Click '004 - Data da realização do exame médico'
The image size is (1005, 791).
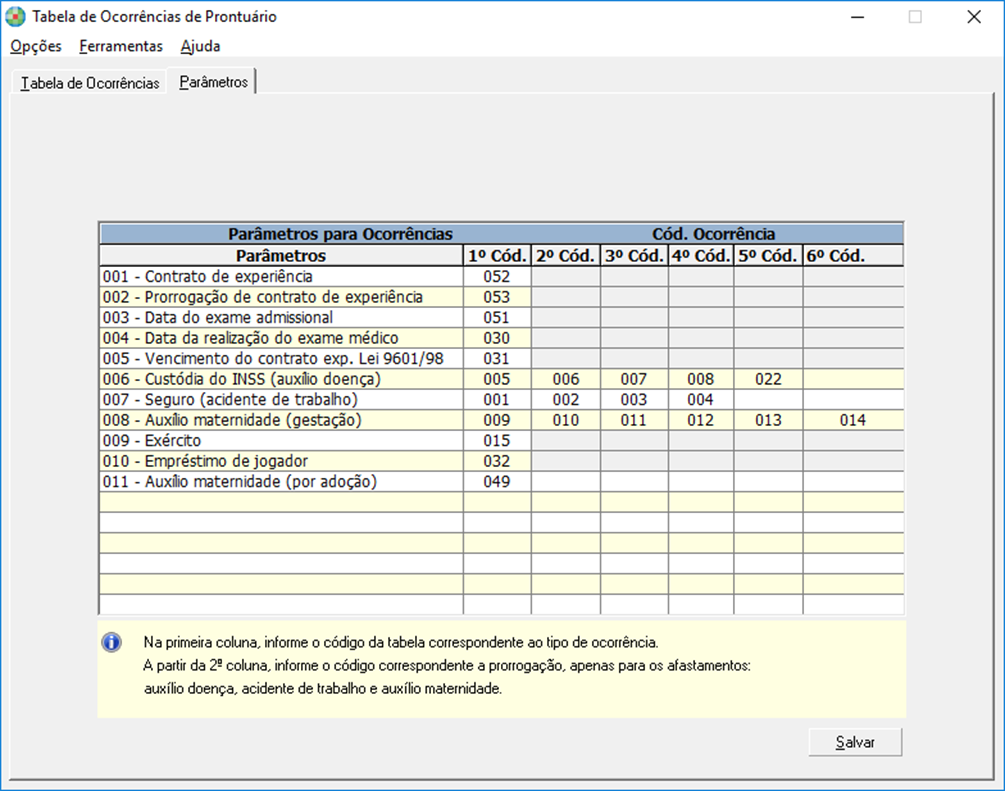tap(281, 338)
